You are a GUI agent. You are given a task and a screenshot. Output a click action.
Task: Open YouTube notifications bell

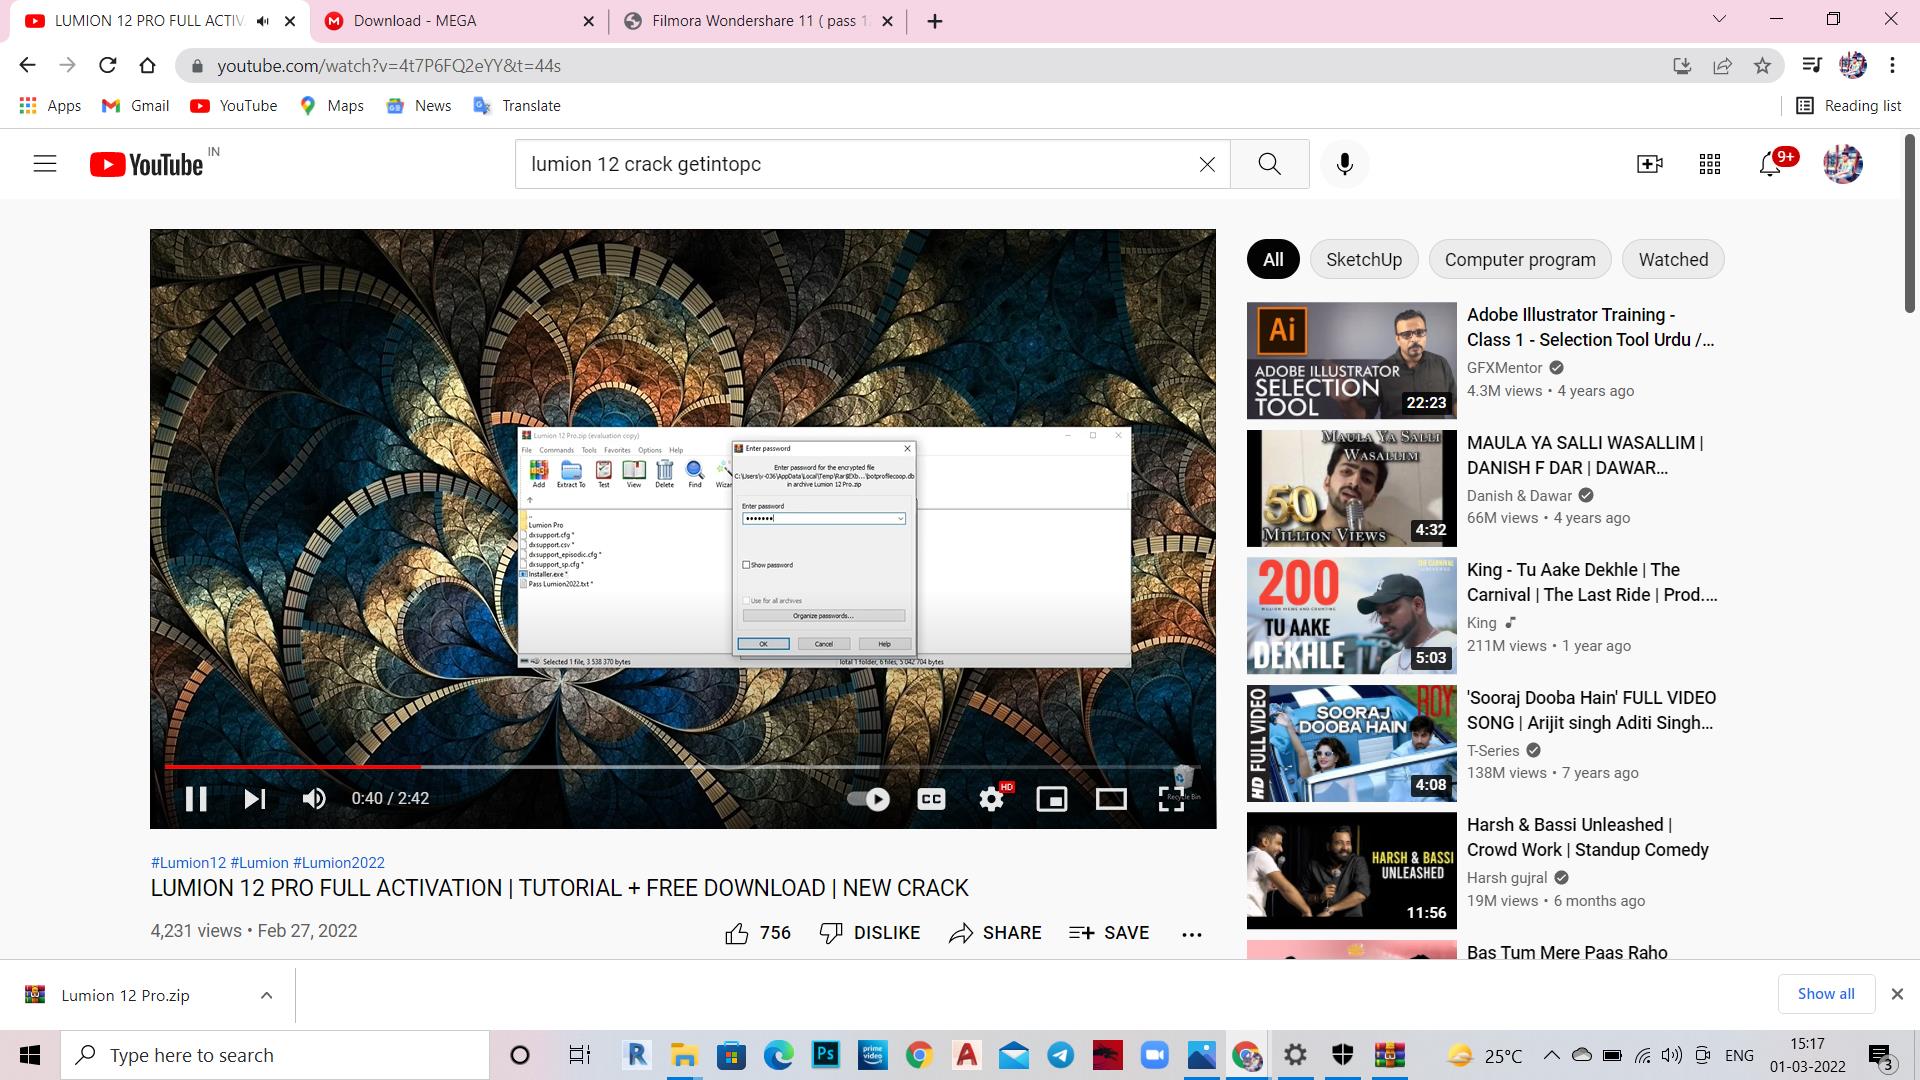(1770, 164)
